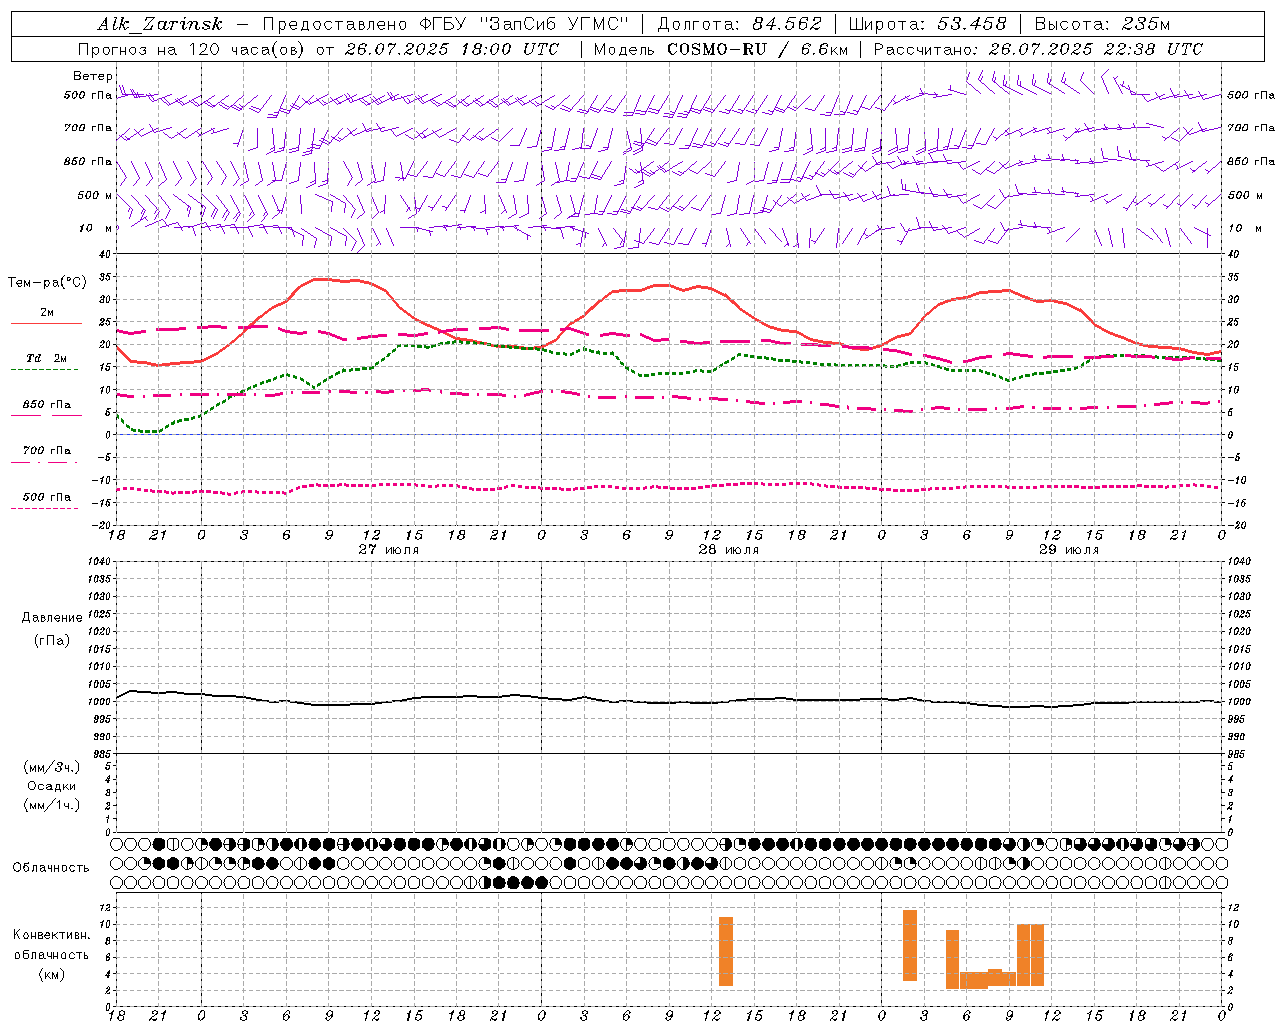Click the Конвективн. label of convective panel
Screen dimensions: 1280x1024
click(52, 934)
